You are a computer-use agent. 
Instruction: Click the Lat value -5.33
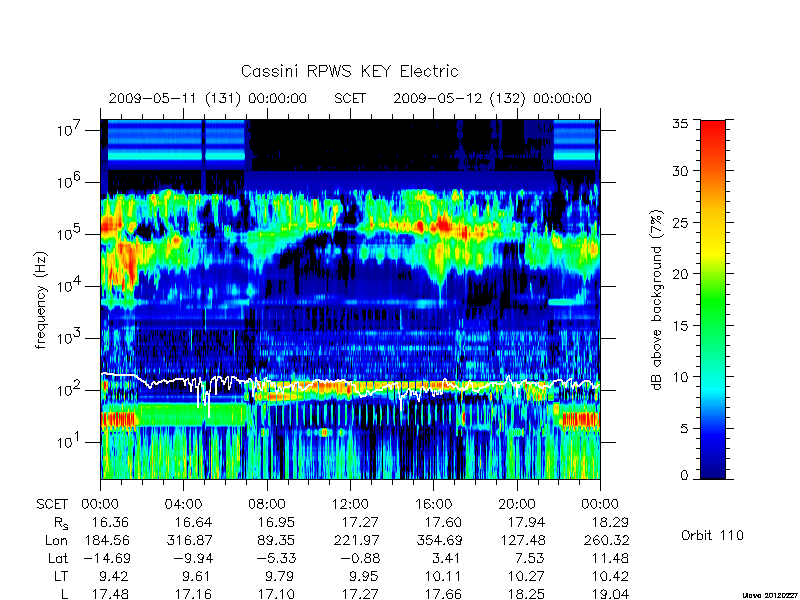[x=277, y=558]
